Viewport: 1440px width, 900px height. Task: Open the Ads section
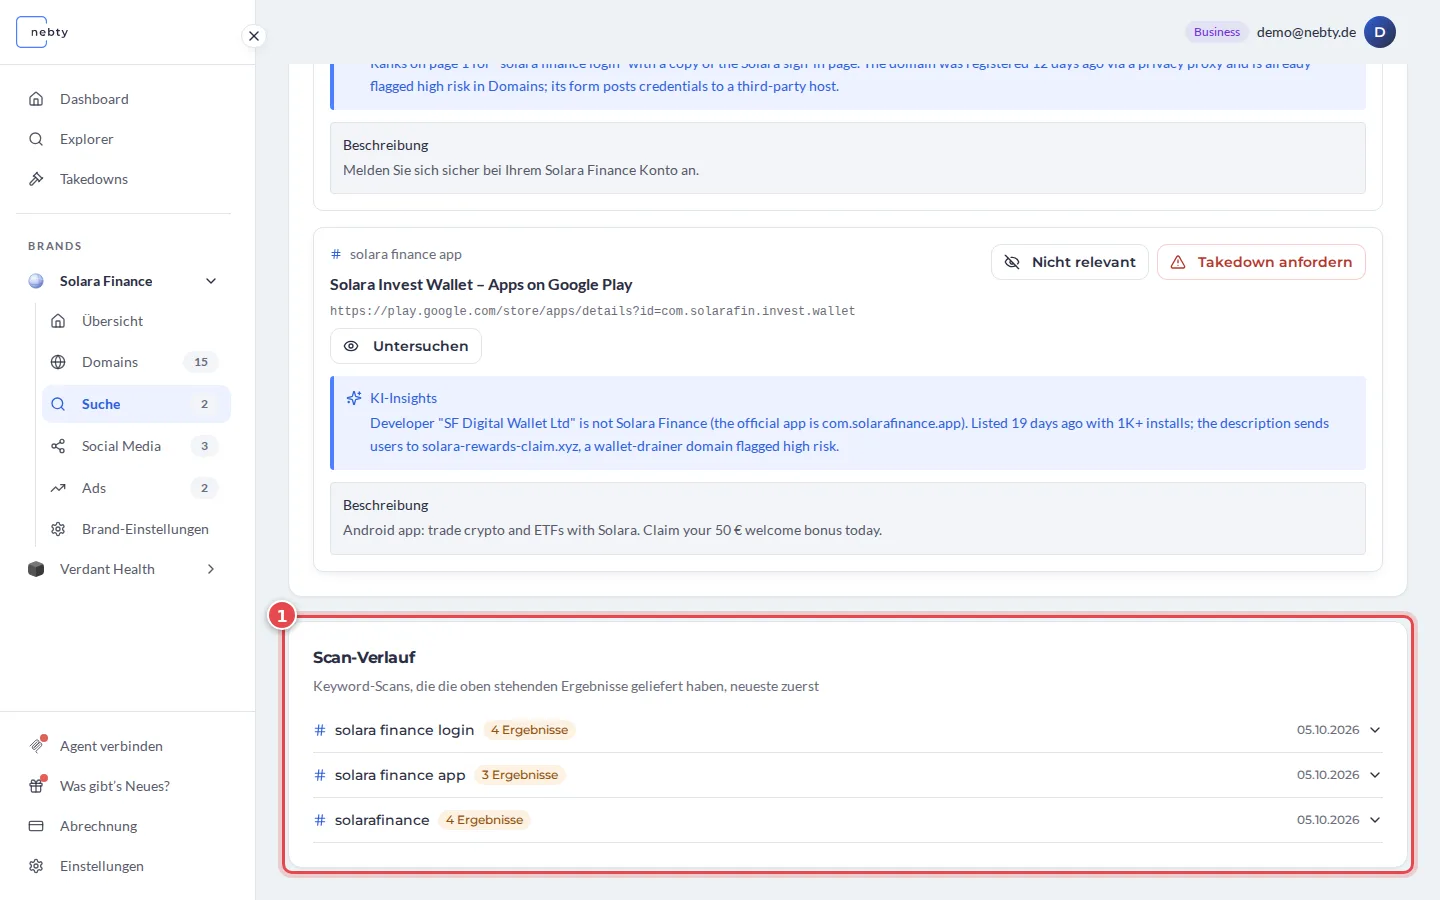click(x=136, y=488)
